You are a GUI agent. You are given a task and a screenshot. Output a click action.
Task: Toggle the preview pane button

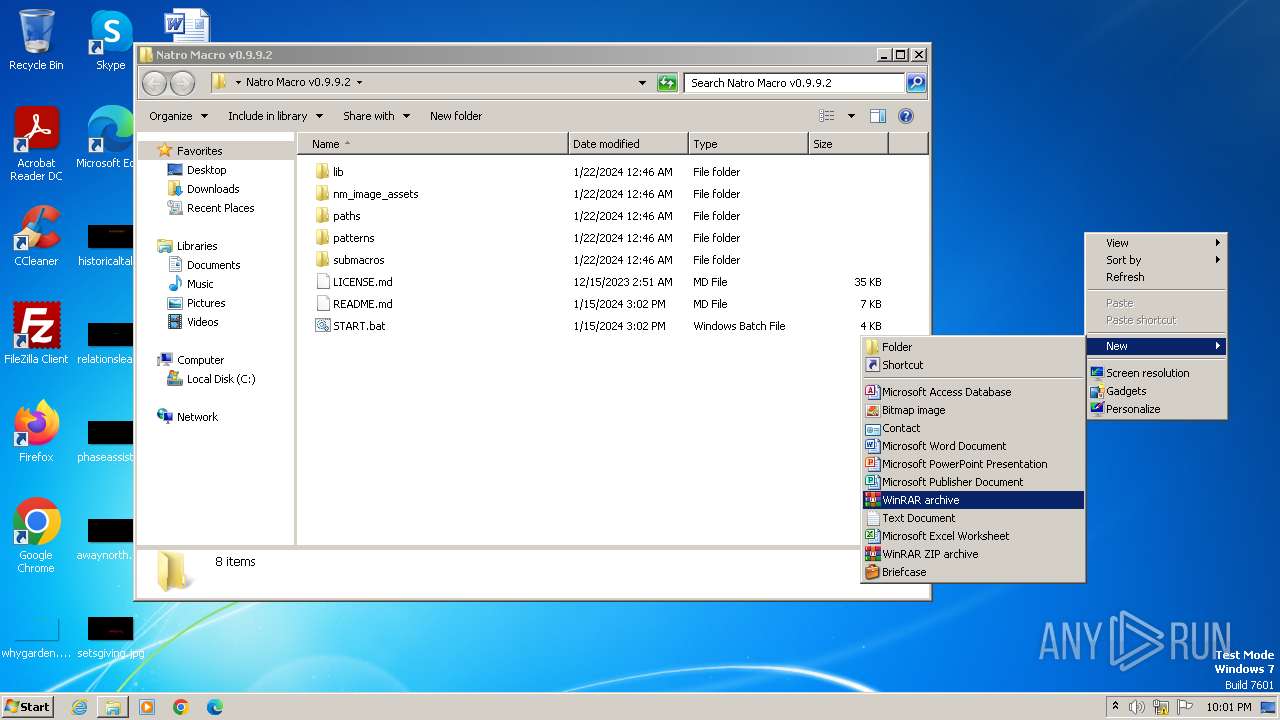877,116
